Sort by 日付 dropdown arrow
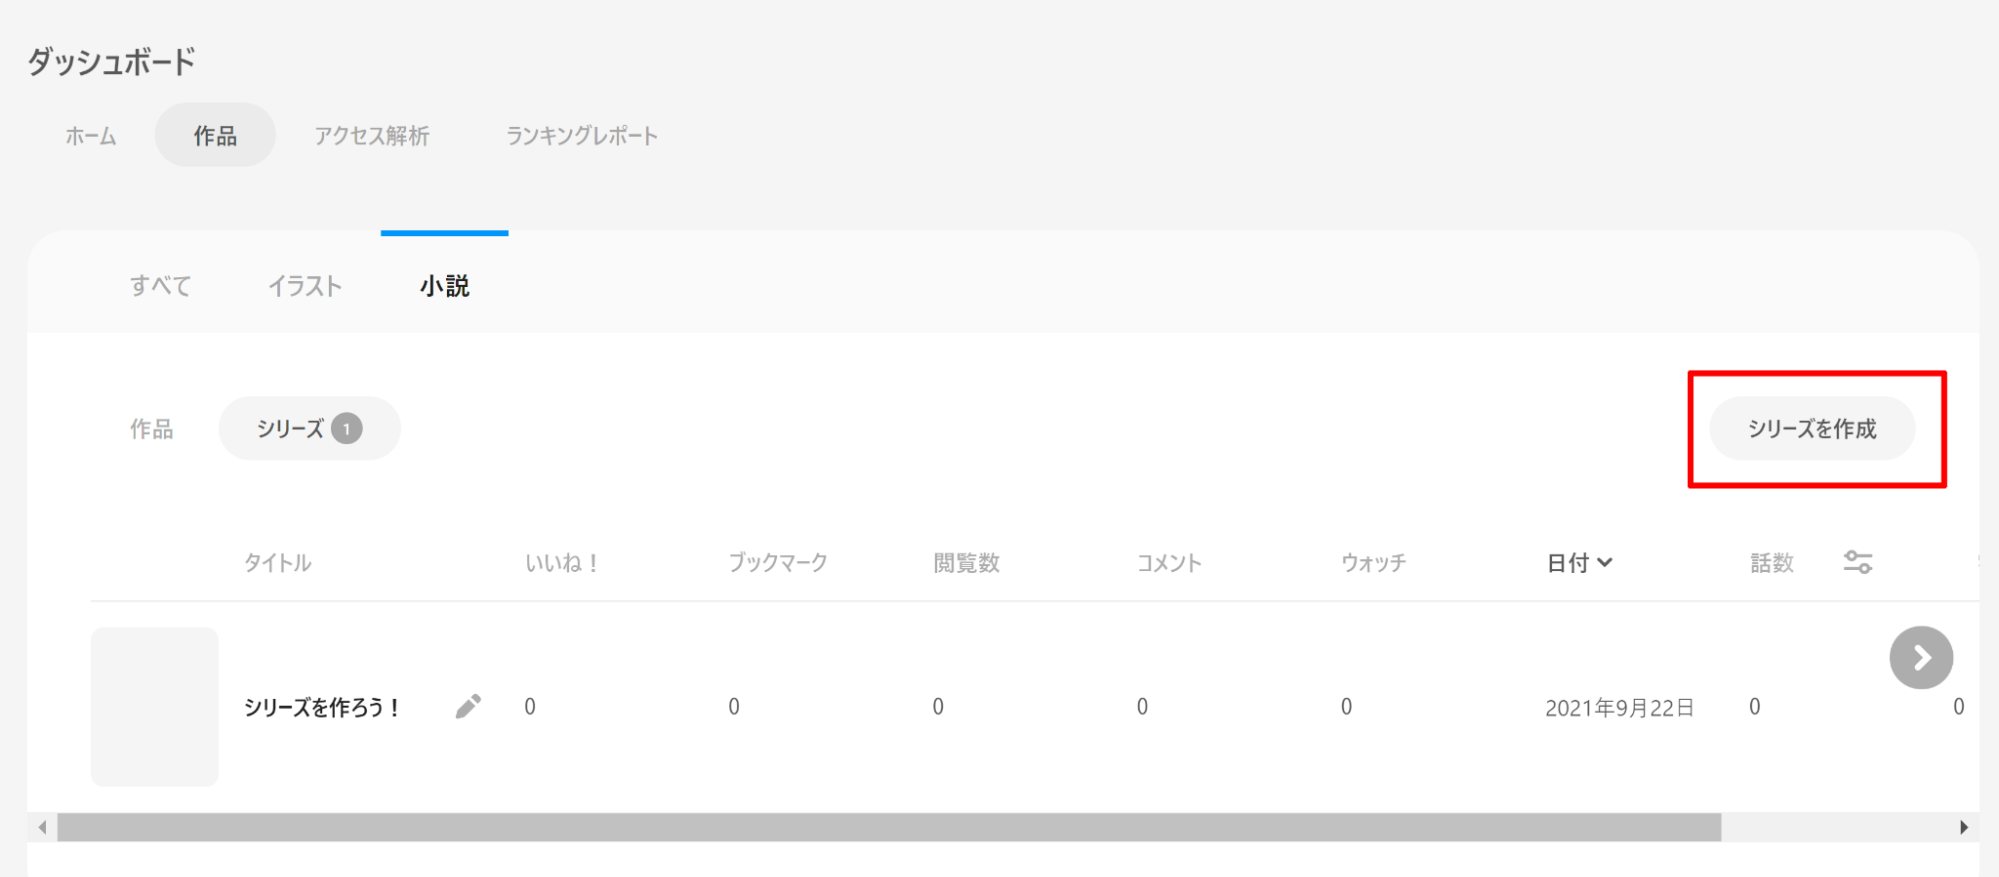The width and height of the screenshot is (1999, 877). (1605, 562)
